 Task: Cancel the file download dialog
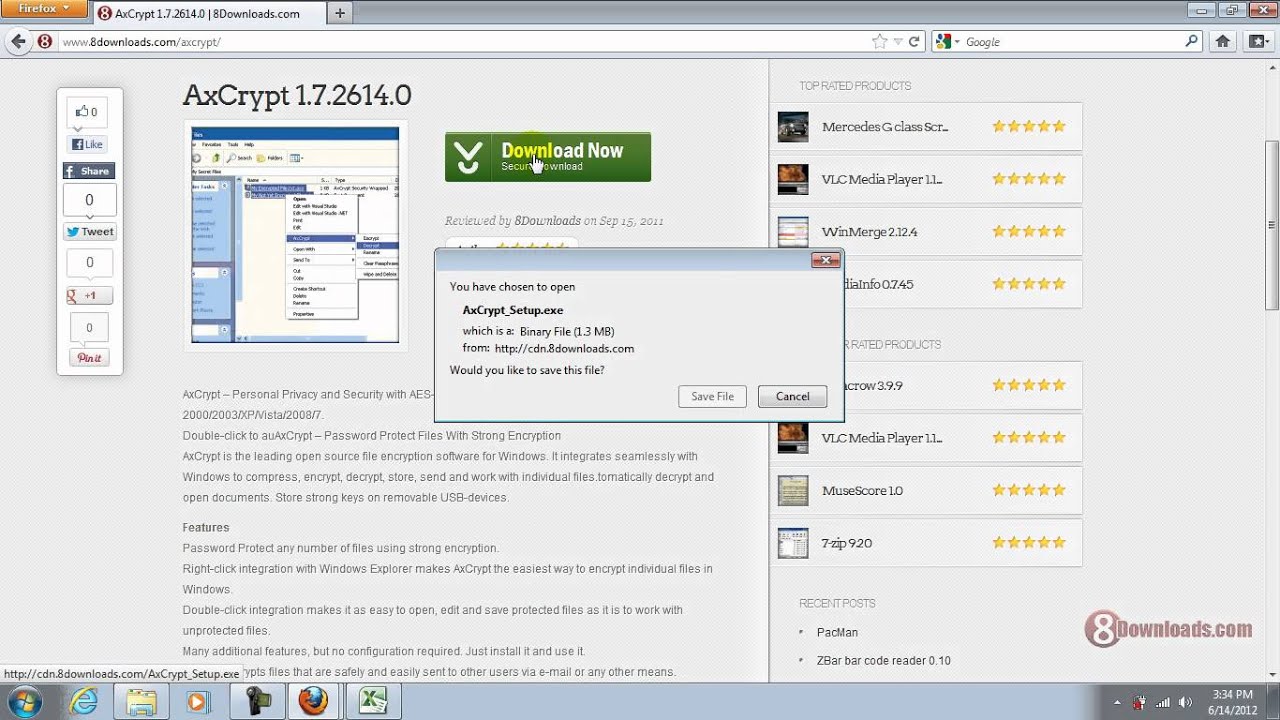pos(792,396)
